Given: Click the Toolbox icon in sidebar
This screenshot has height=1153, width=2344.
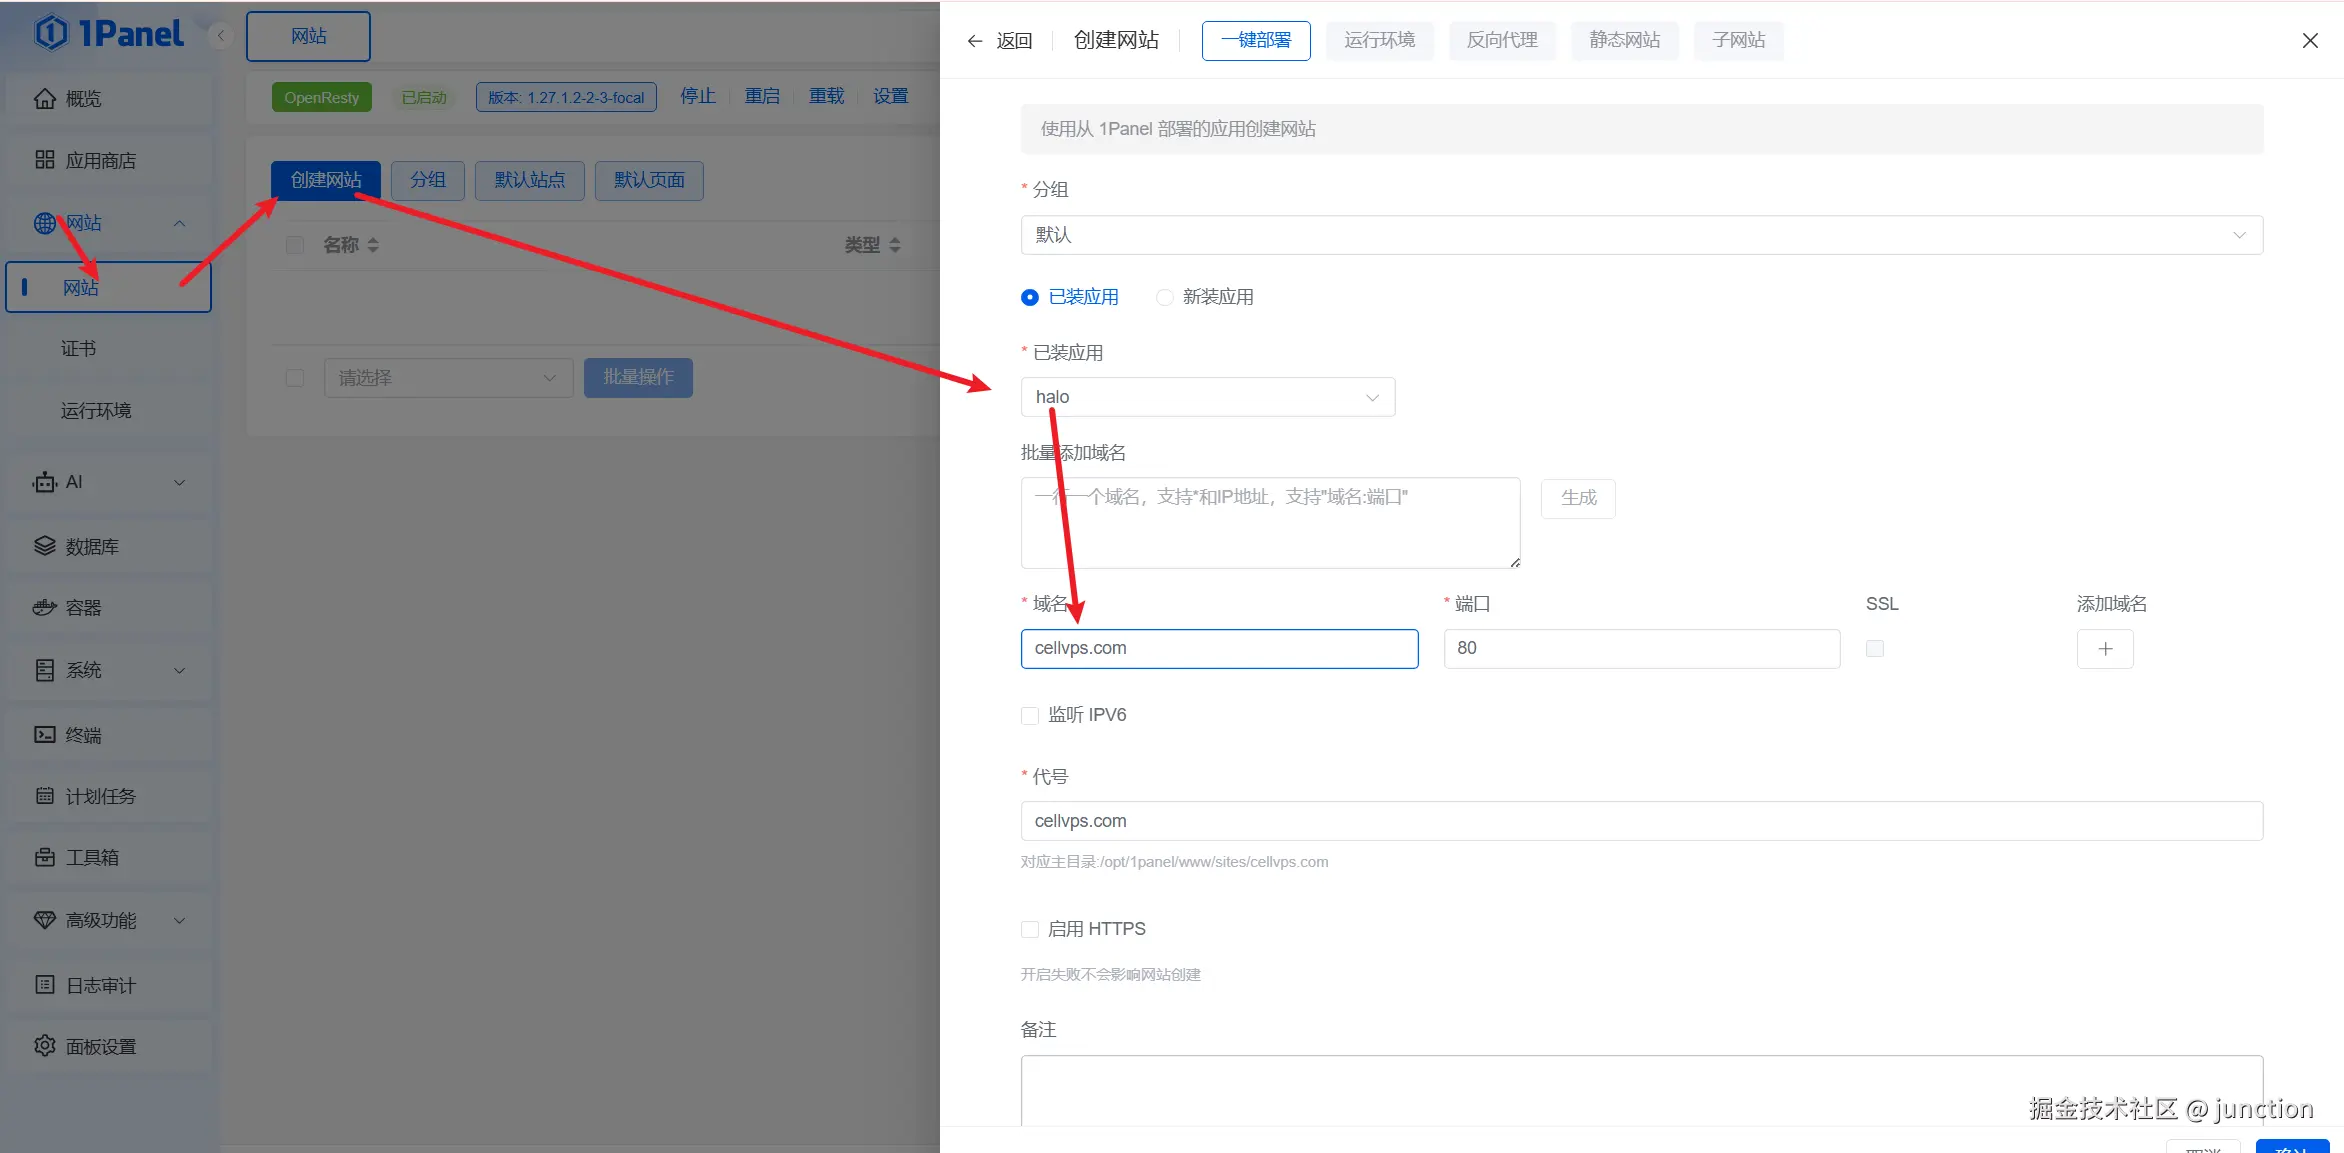Looking at the screenshot, I should [x=45, y=858].
